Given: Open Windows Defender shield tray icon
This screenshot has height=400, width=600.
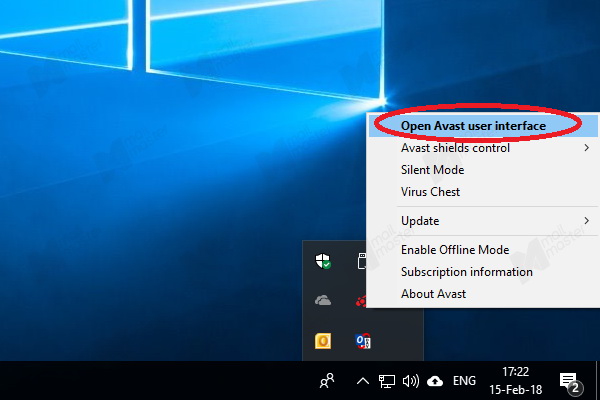Looking at the screenshot, I should coord(323,261).
